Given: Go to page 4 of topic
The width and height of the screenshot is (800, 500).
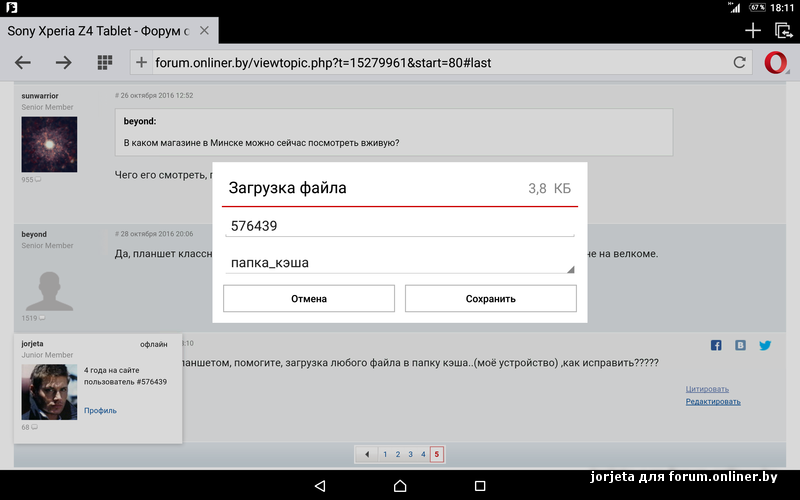Looking at the screenshot, I should click(423, 454).
